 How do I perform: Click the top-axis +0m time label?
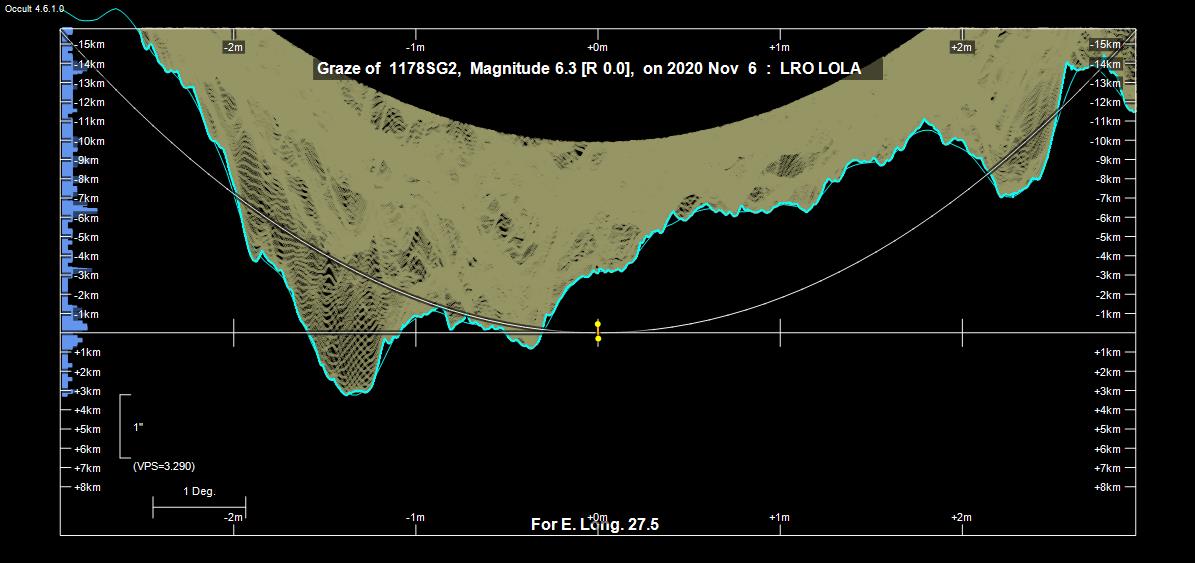(597, 47)
